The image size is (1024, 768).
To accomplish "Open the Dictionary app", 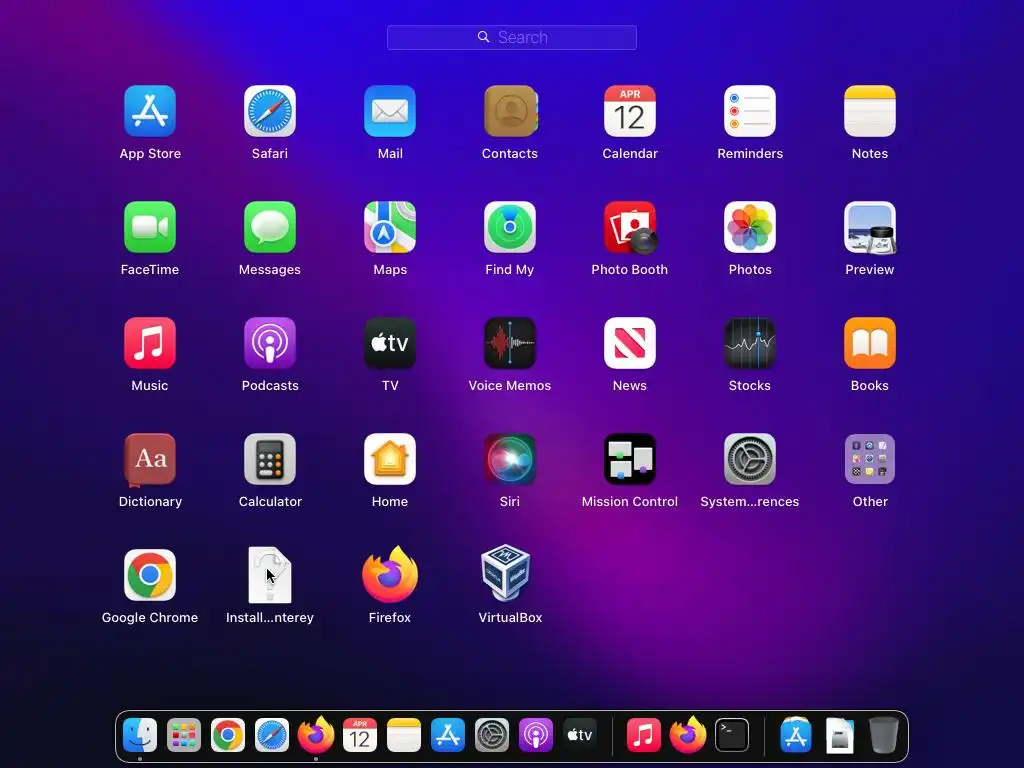I will [150, 460].
